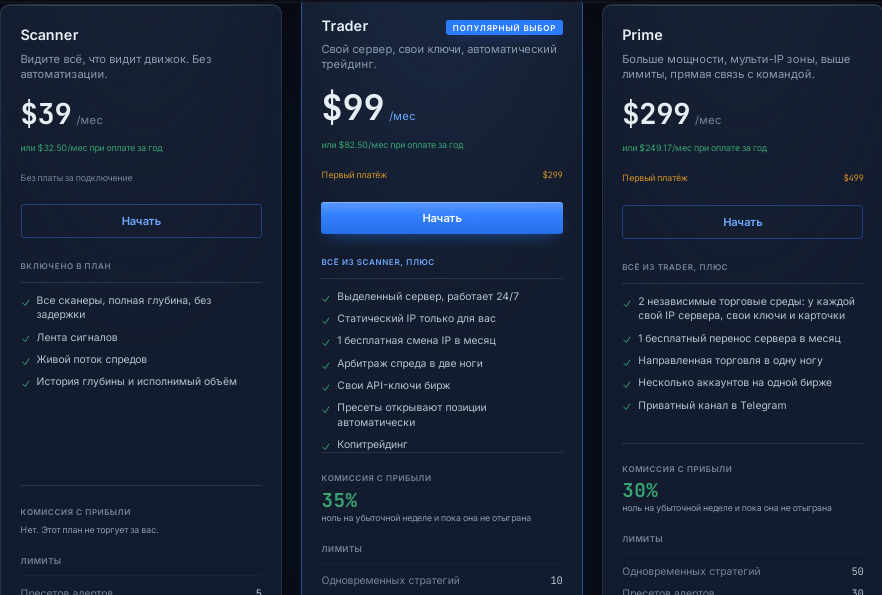Click the "Всё из Trader, плюс" heading
This screenshot has width=882, height=595.
pyautogui.click(x=675, y=267)
